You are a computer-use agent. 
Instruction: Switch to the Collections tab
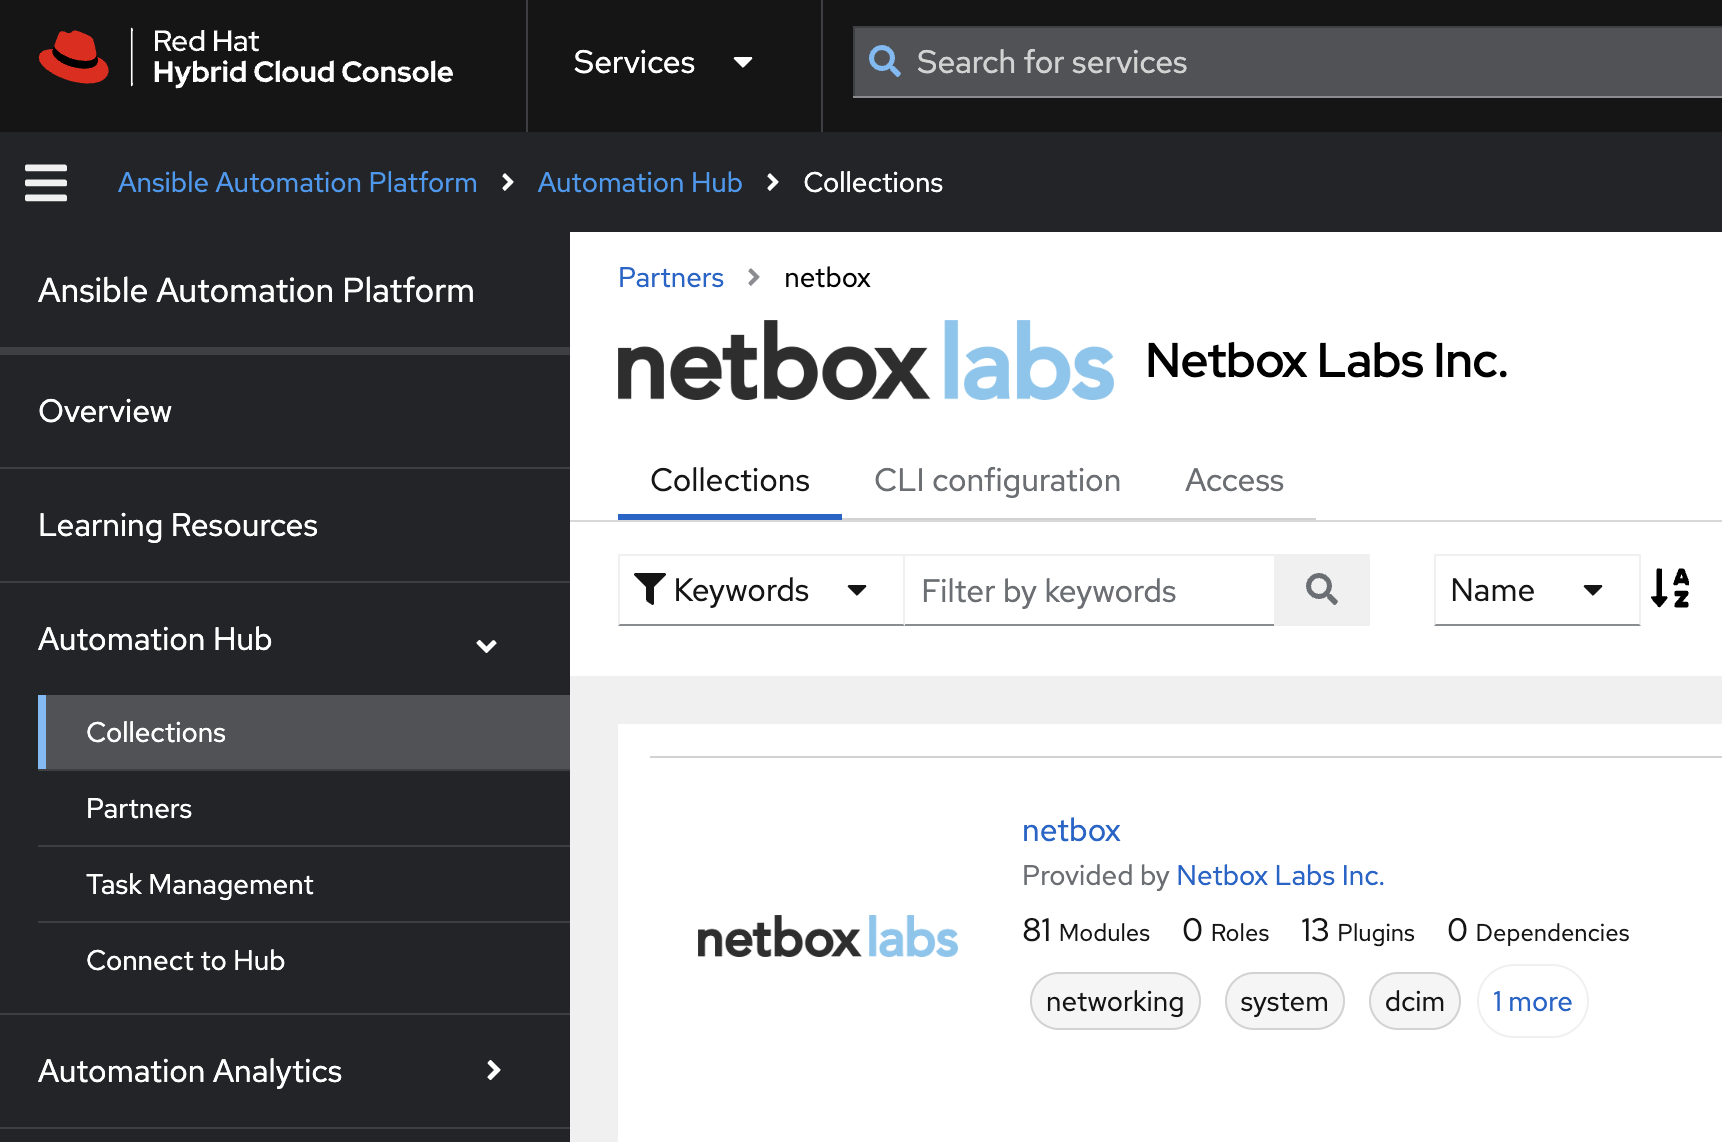pyautogui.click(x=730, y=481)
